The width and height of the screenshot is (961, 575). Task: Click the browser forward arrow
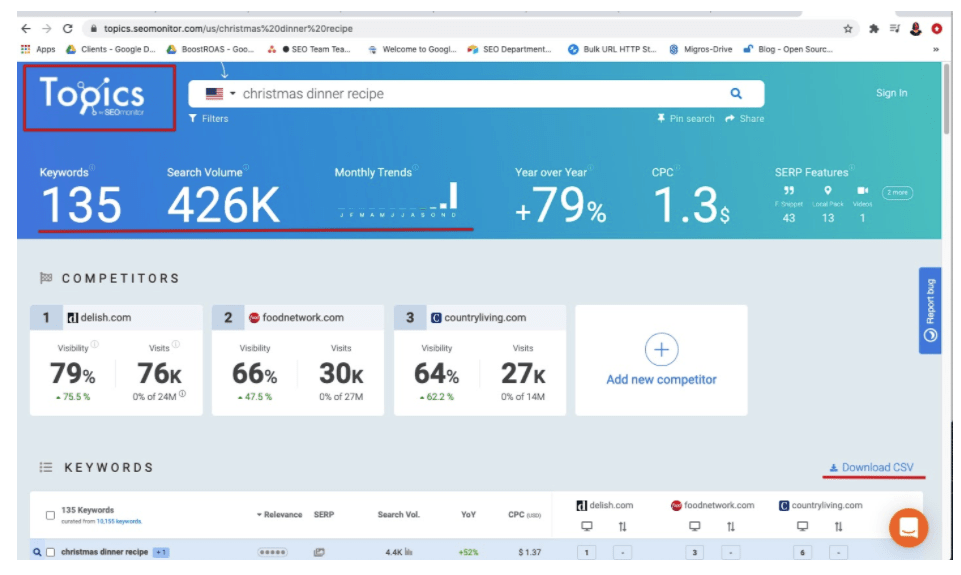coord(47,28)
